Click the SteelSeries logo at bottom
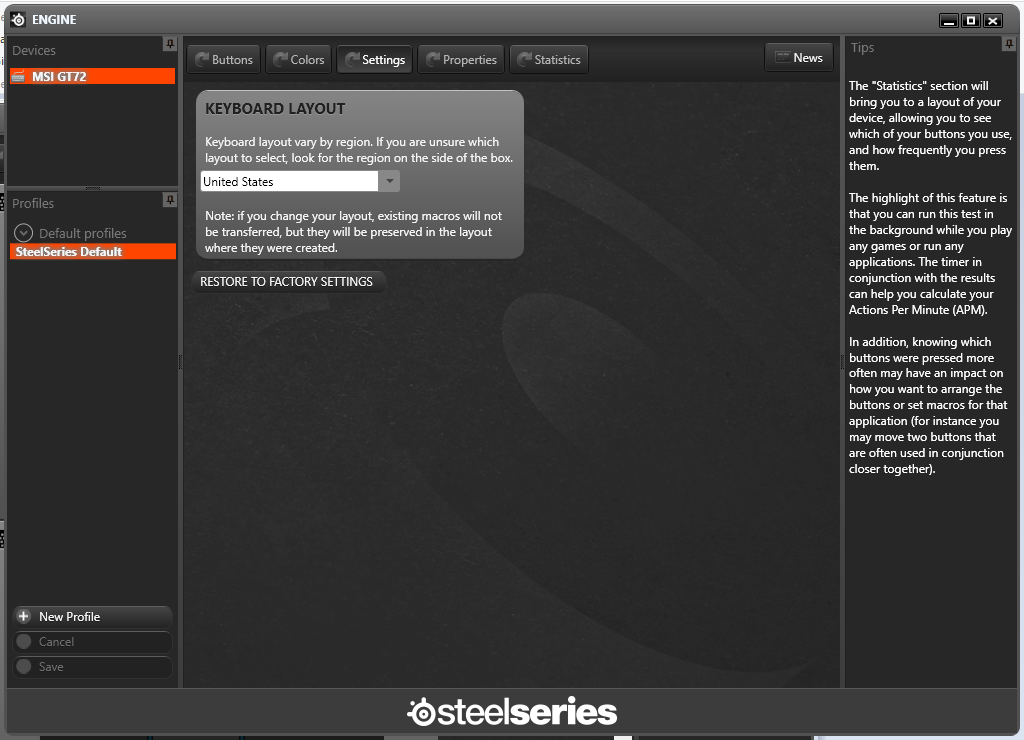 coord(512,712)
